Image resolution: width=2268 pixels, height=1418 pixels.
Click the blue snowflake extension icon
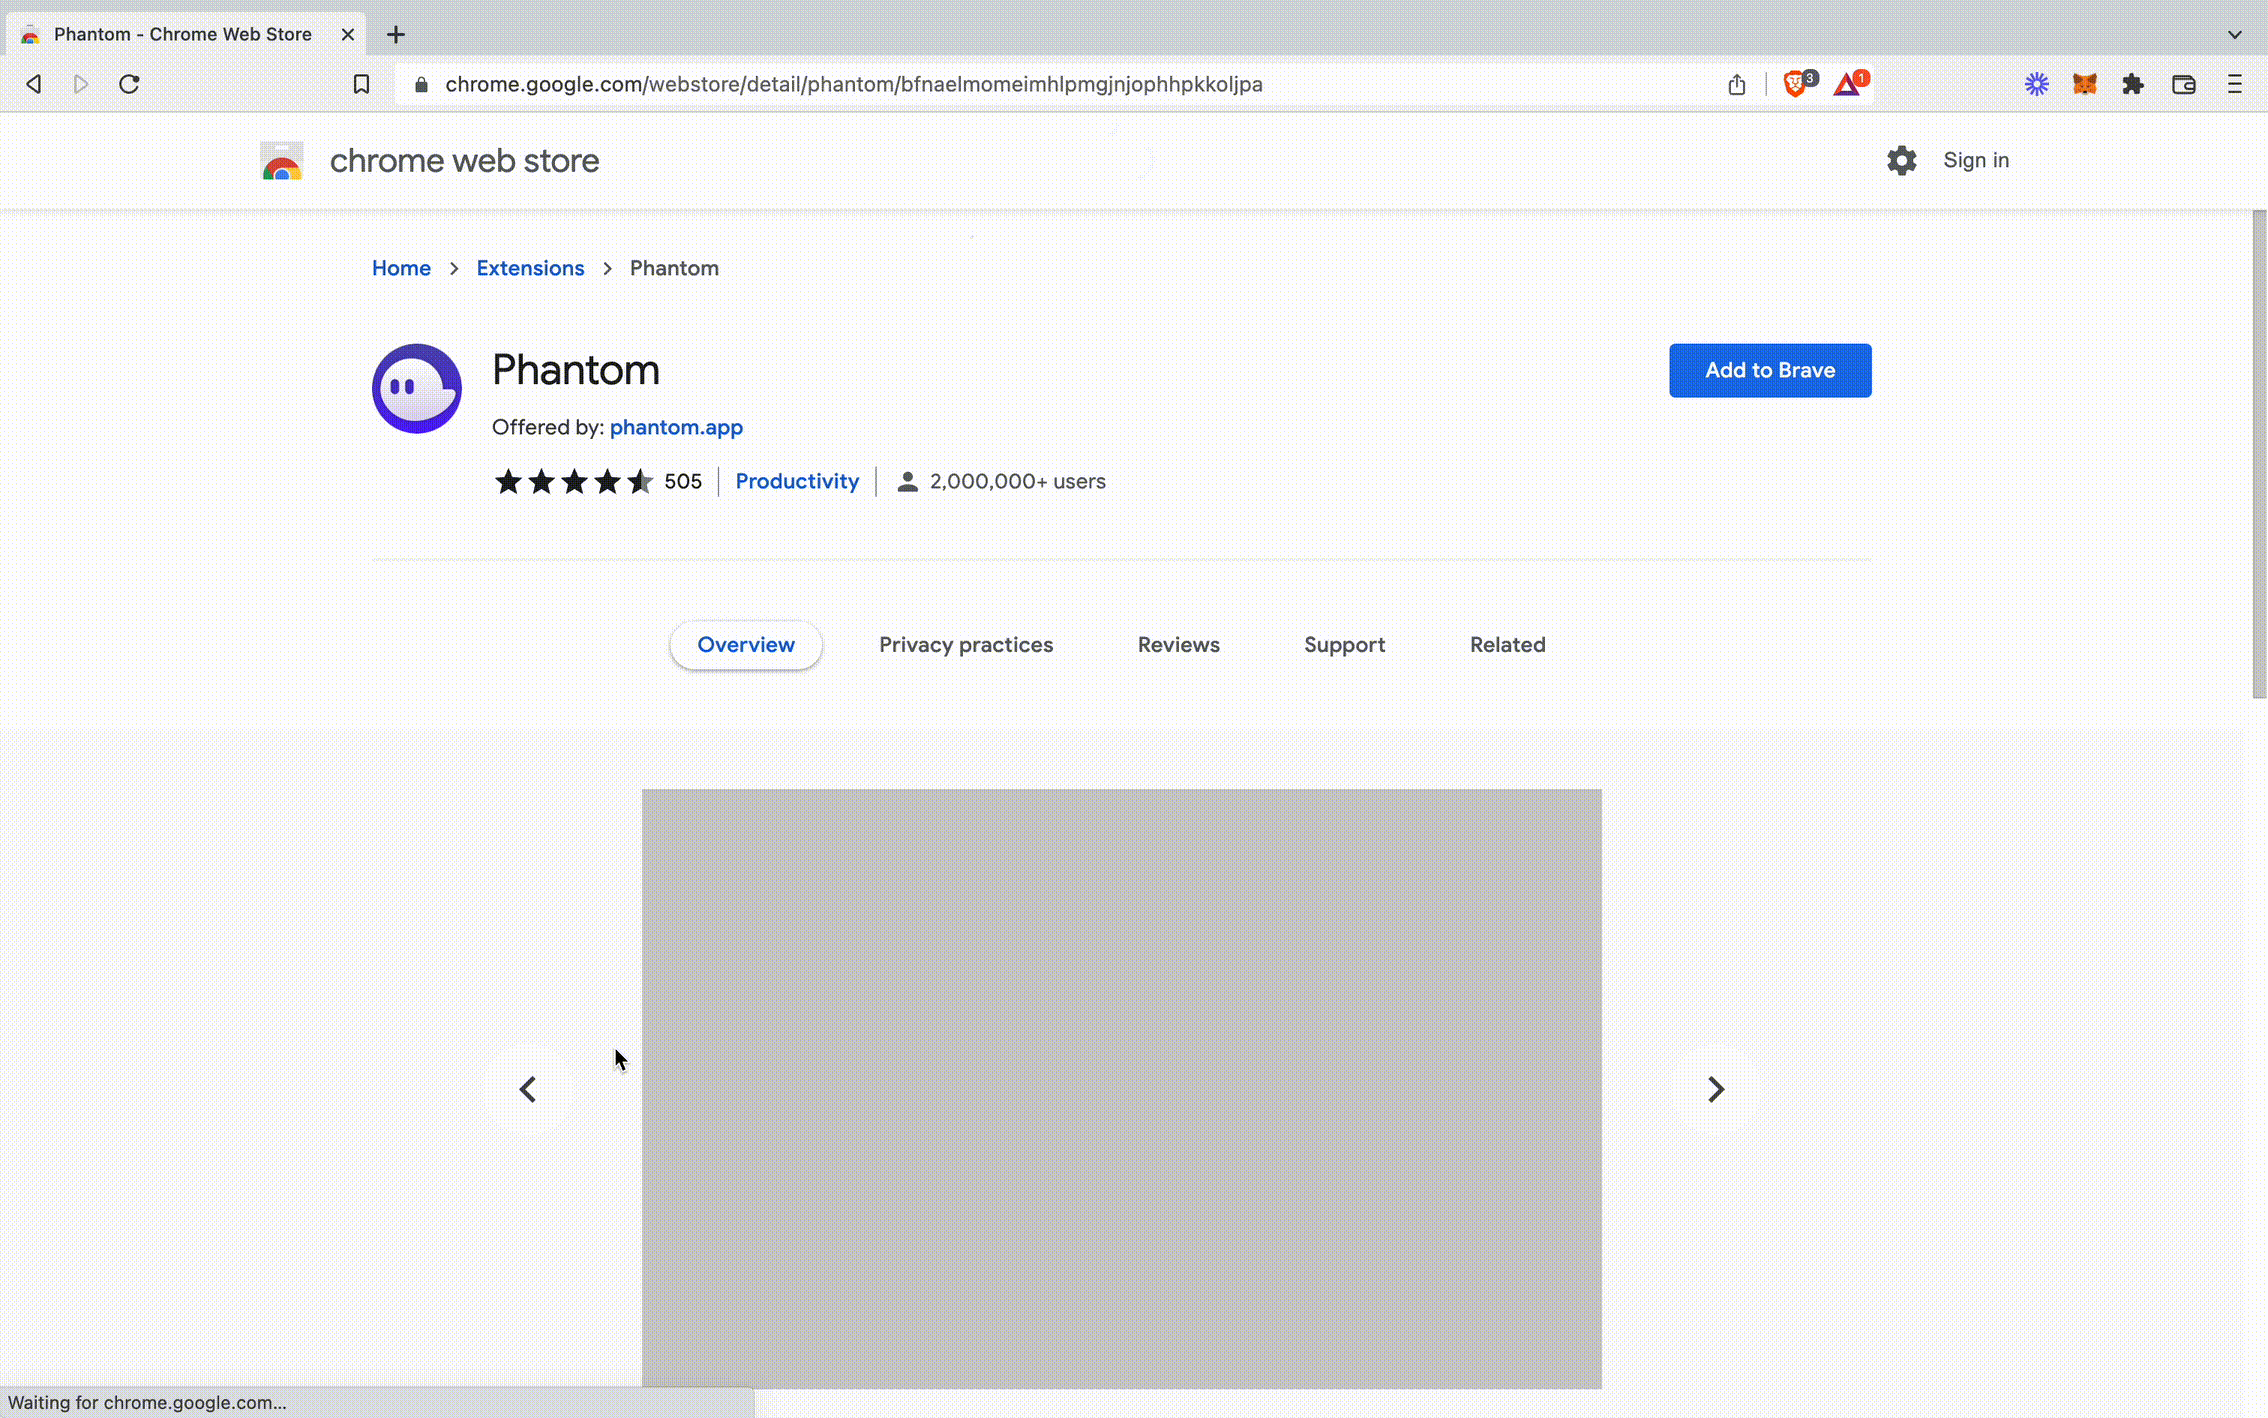tap(2037, 85)
